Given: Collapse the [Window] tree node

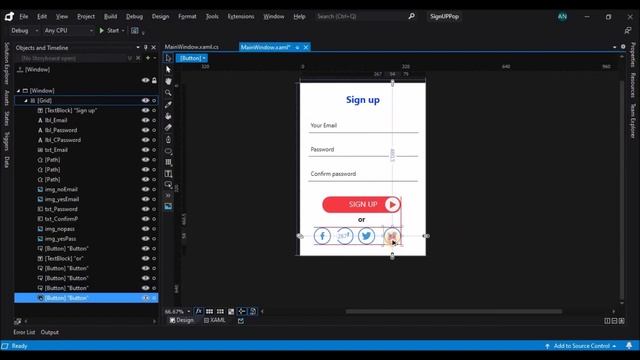Looking at the screenshot, I should click(x=18, y=91).
